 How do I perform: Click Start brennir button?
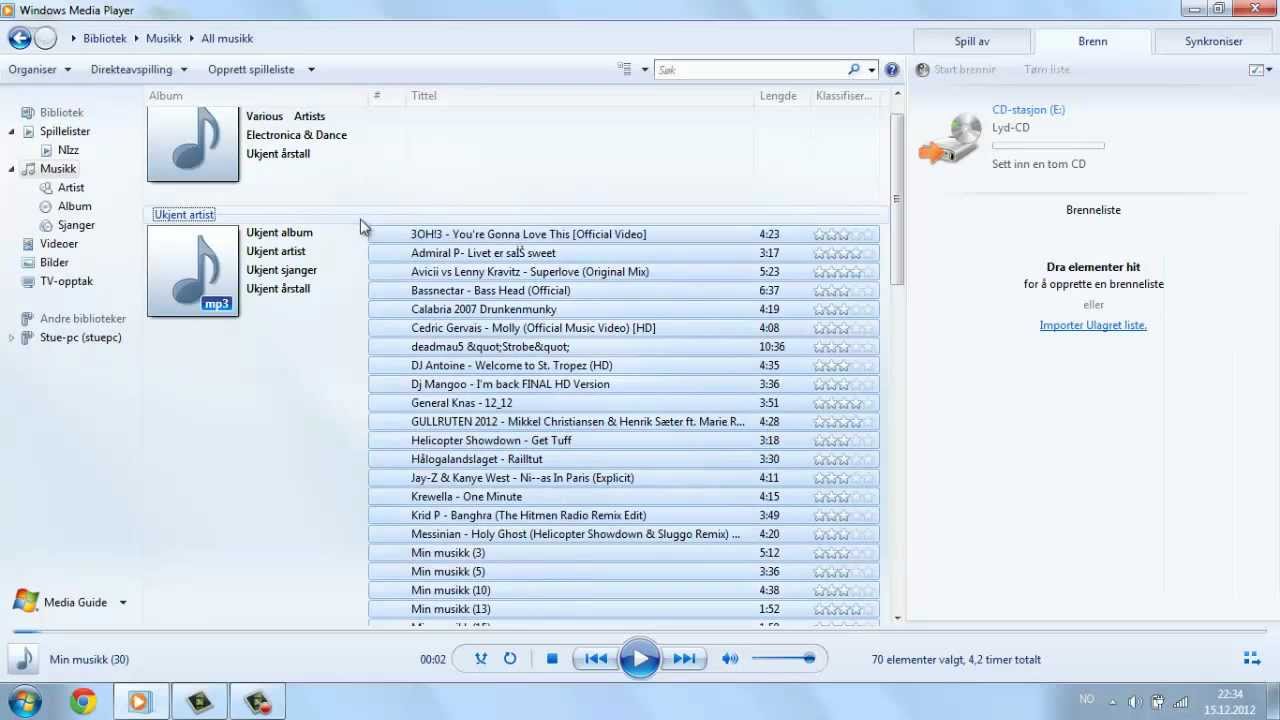point(954,70)
